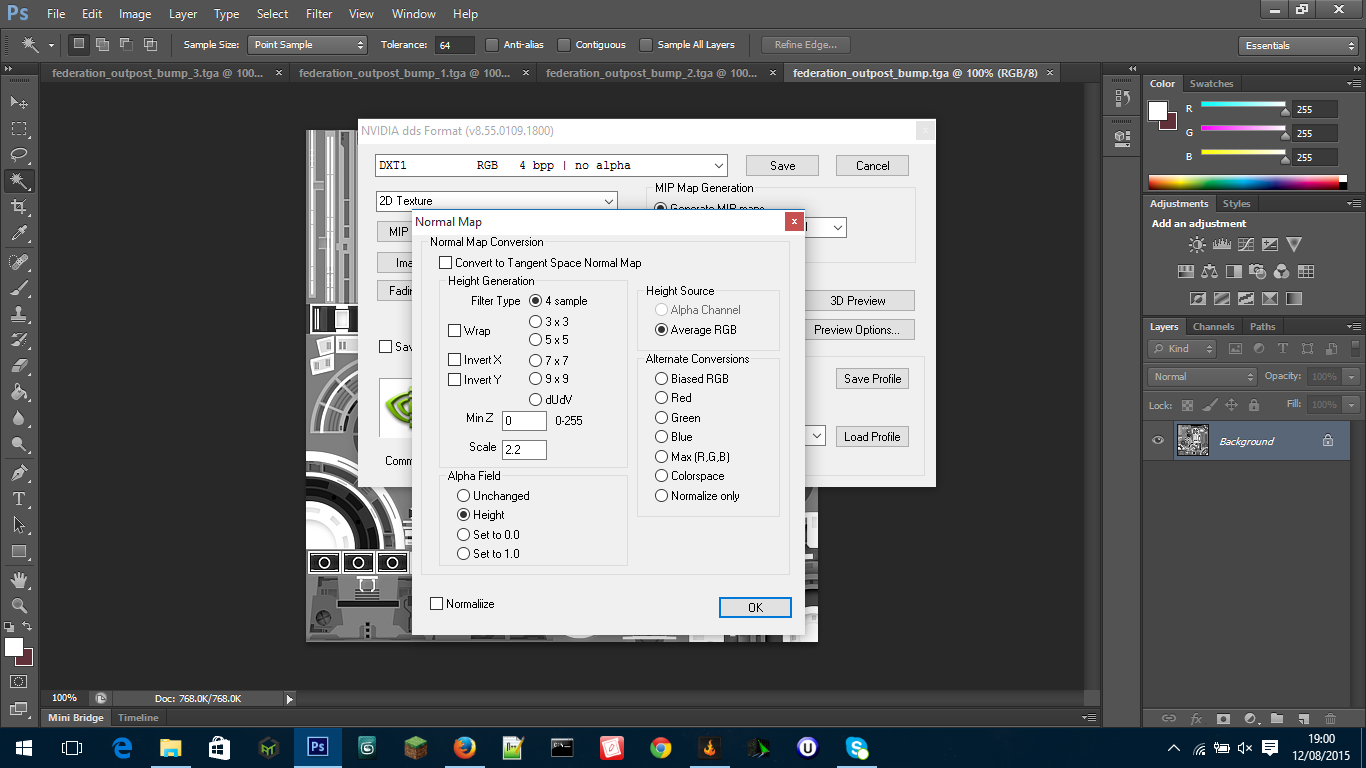
Task: Select Normalize only conversion
Action: point(662,496)
